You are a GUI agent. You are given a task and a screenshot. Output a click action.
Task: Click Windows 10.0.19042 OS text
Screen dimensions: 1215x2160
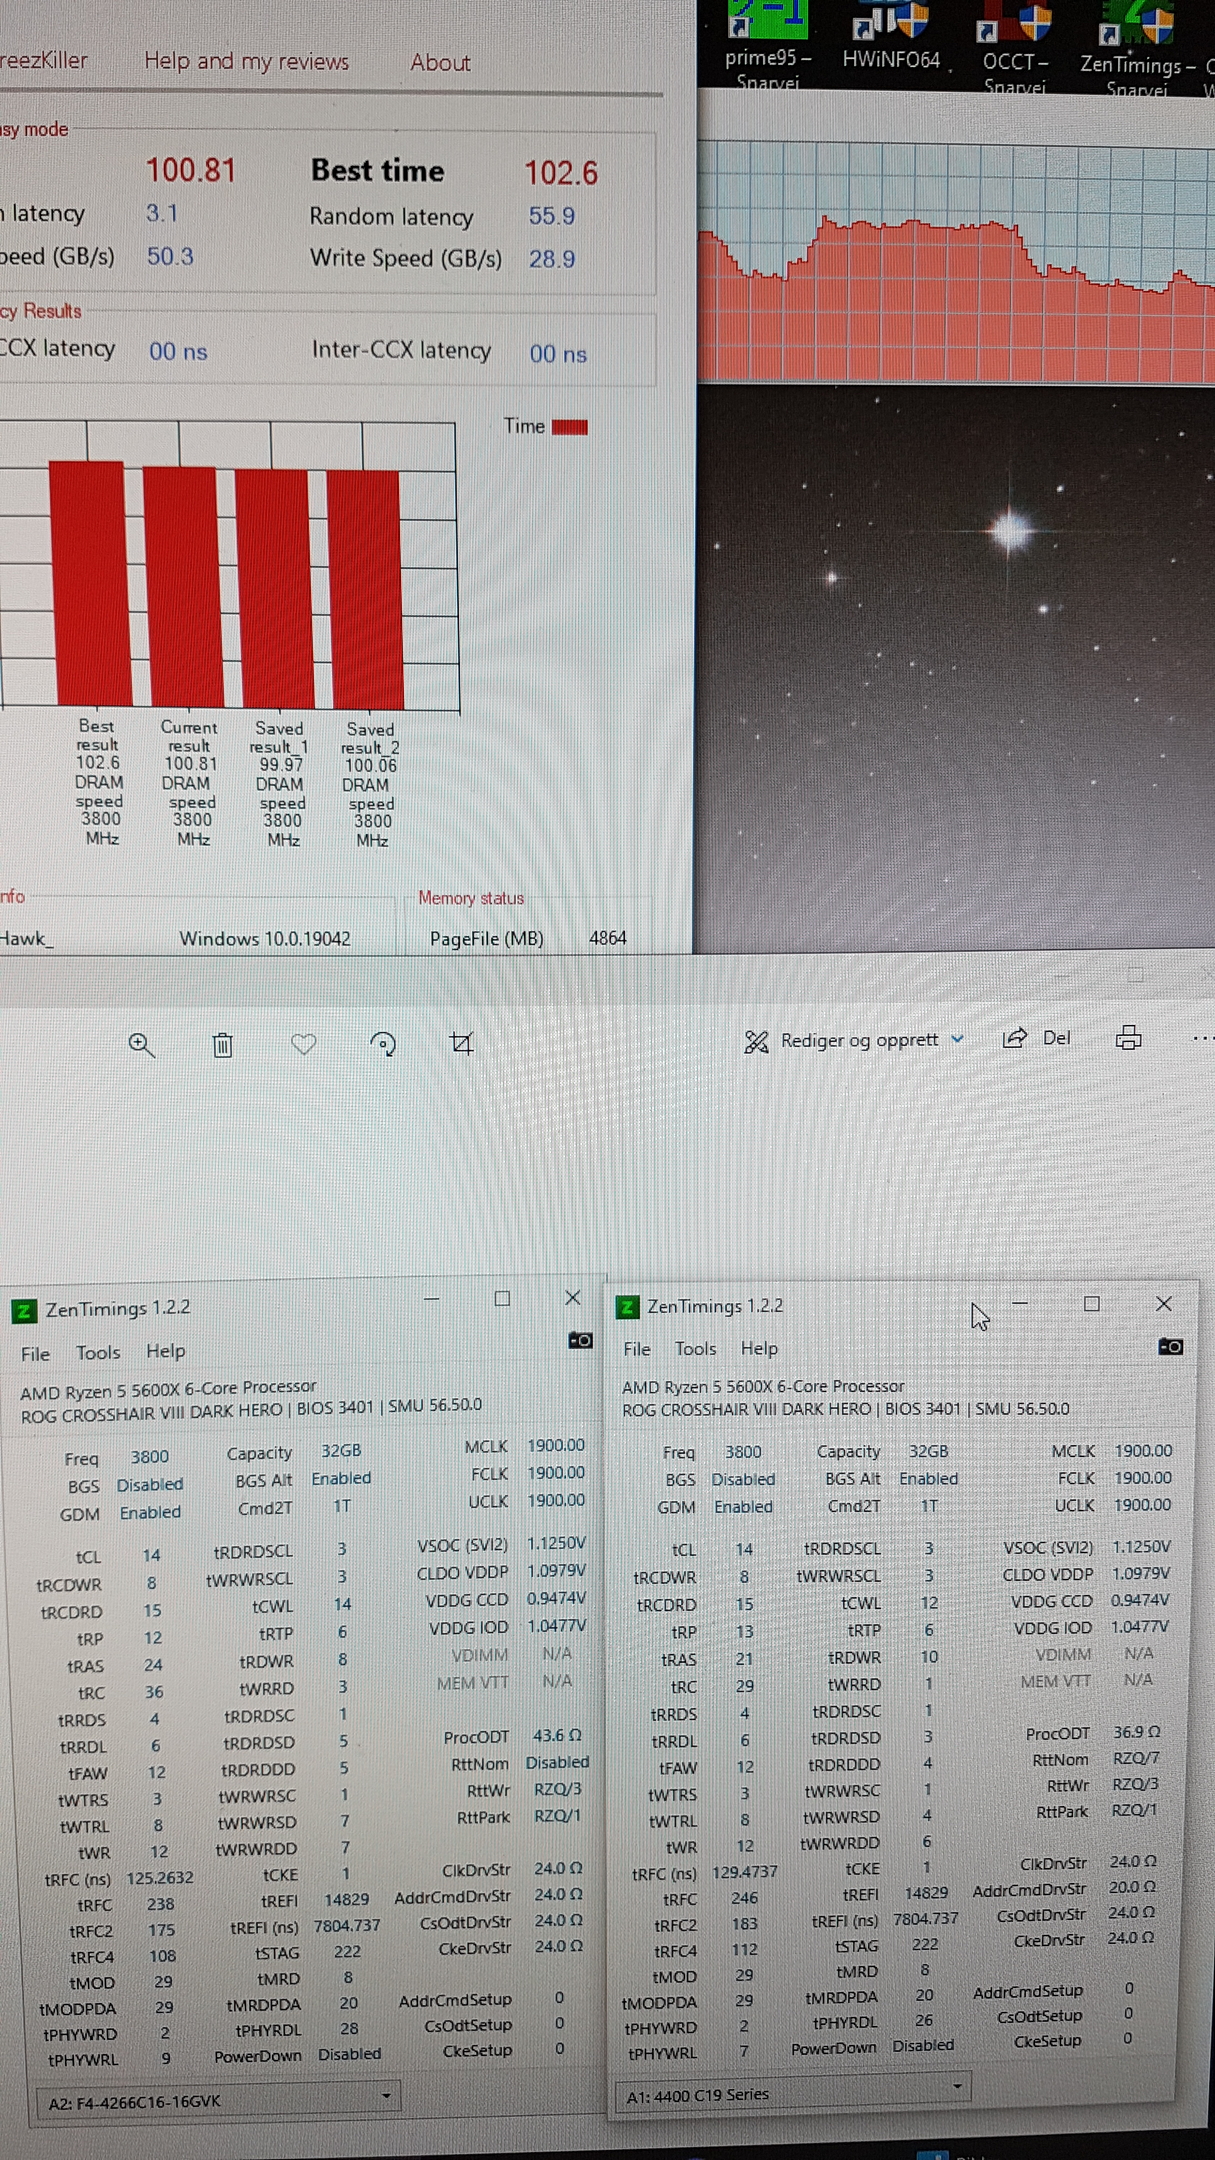pos(265,938)
